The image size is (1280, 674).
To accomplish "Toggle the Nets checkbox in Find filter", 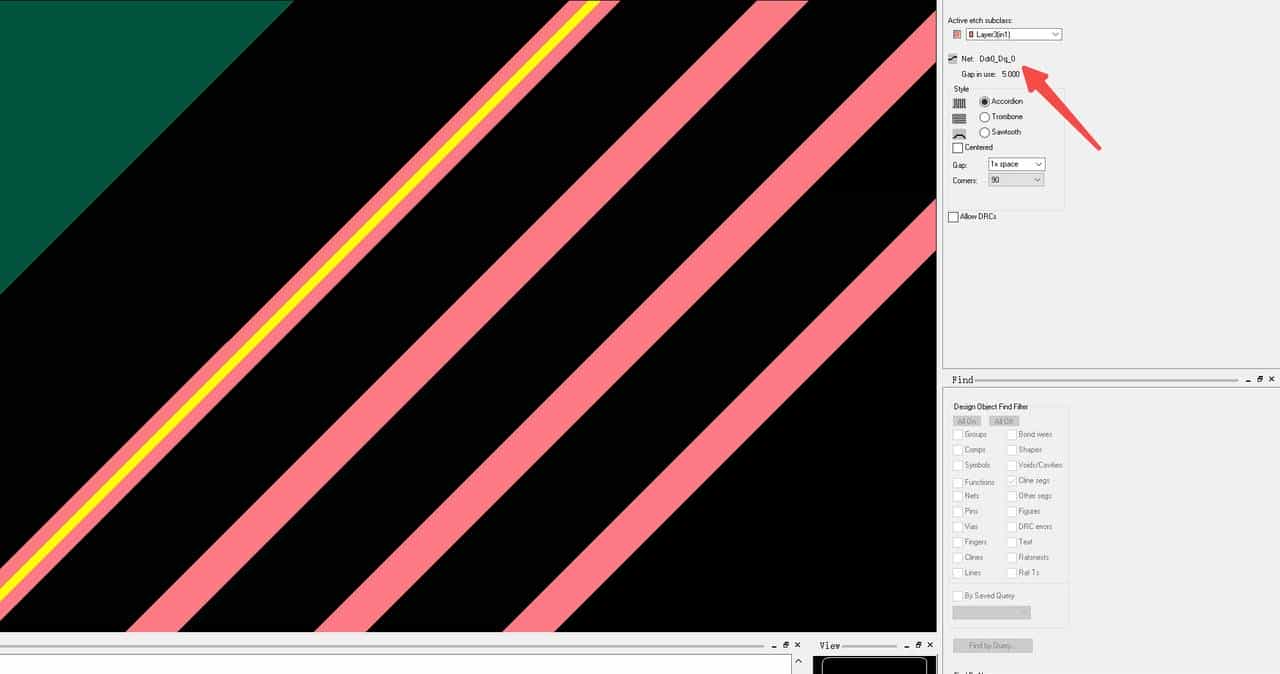I will tap(958, 496).
